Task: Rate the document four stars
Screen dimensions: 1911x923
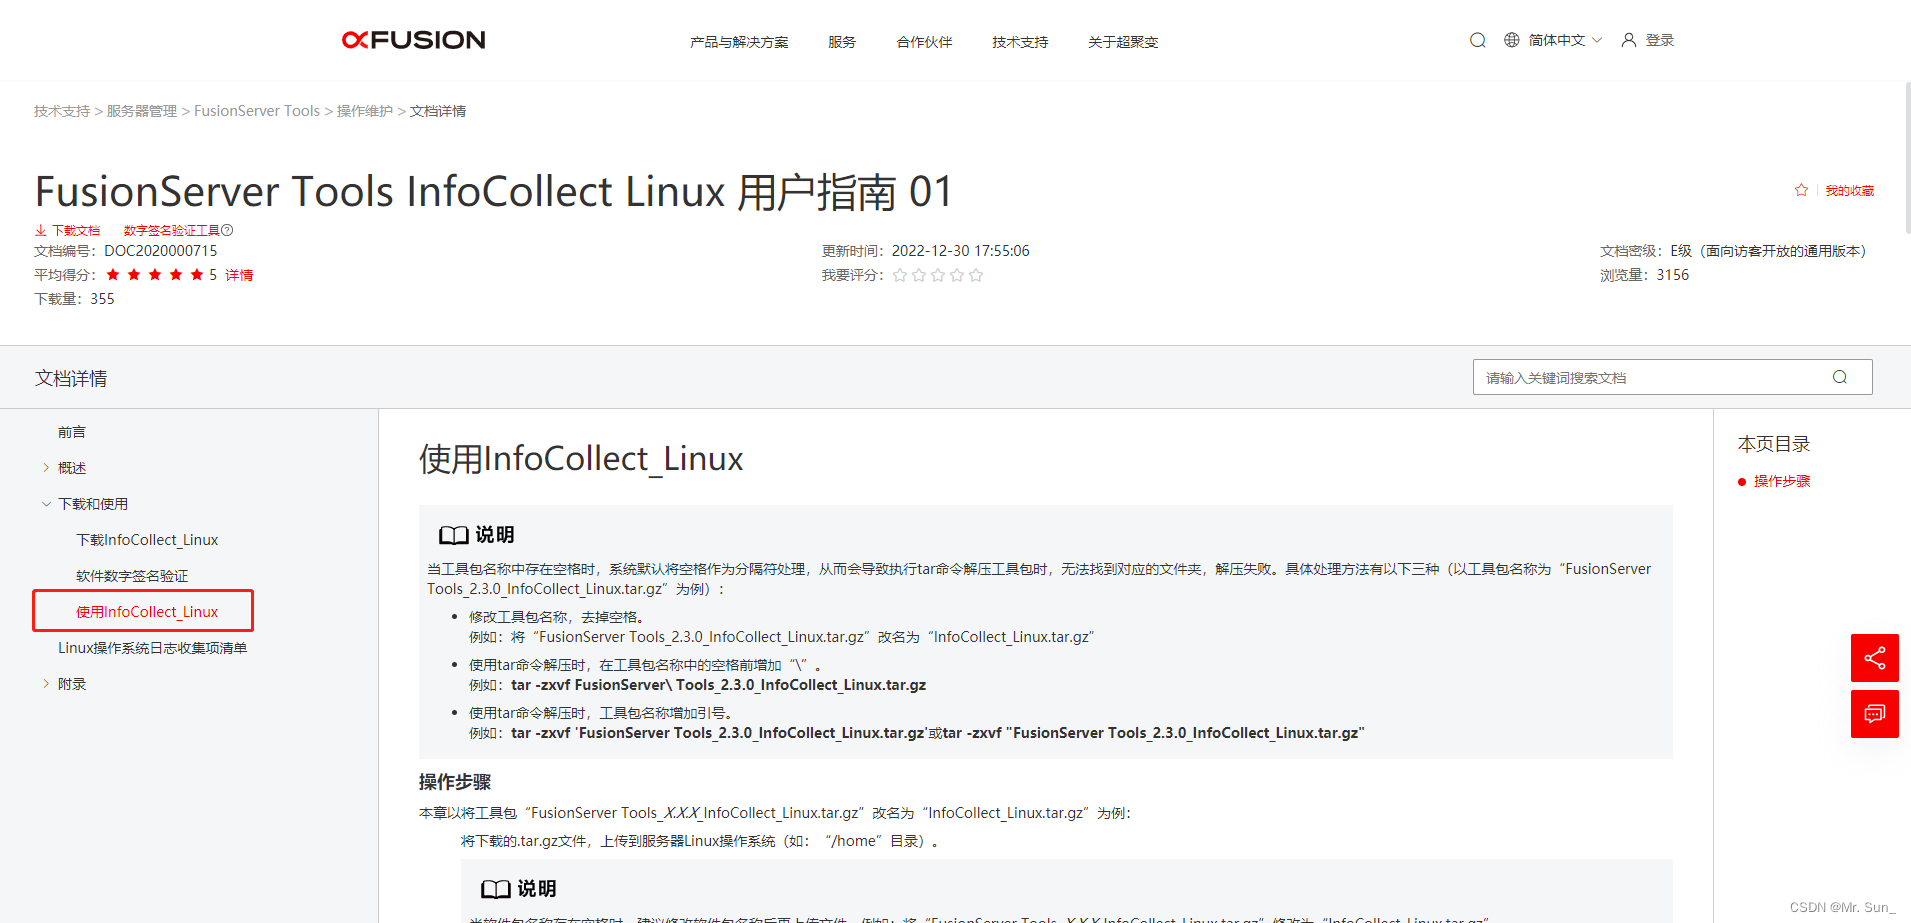Action: (957, 275)
